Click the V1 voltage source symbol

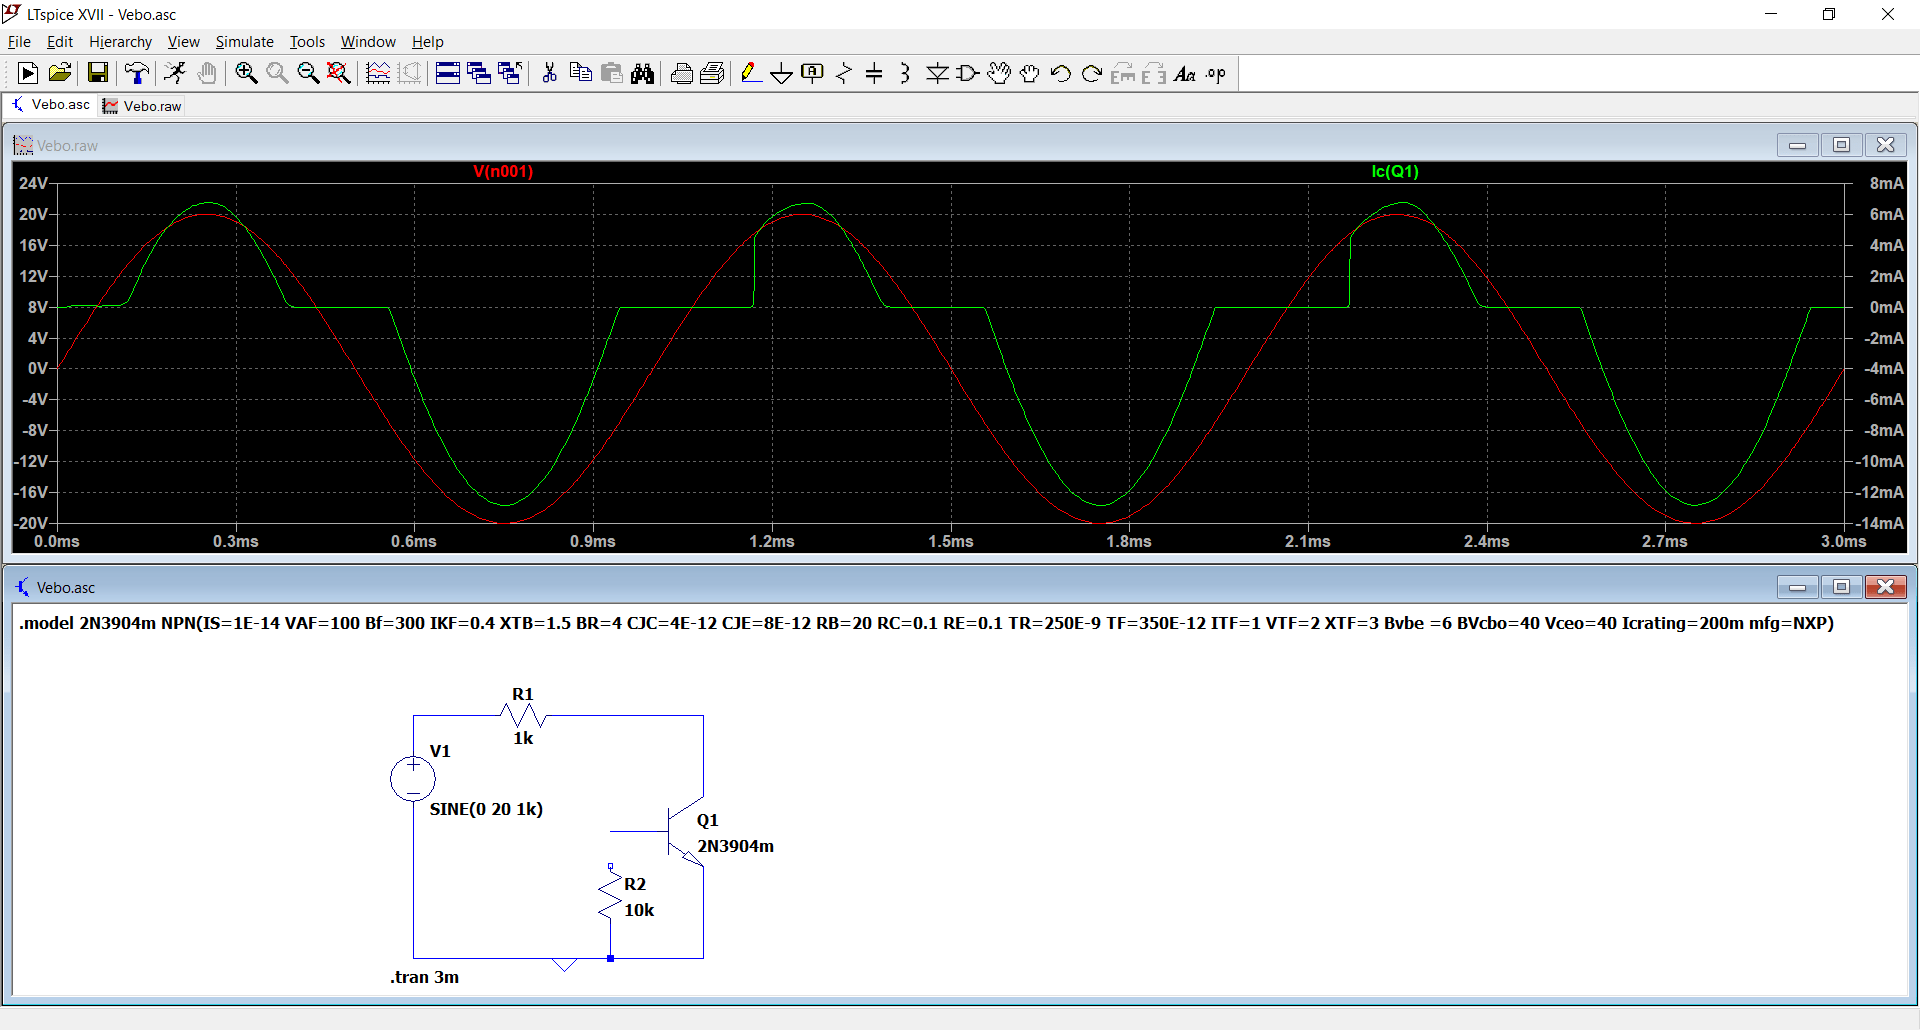pos(413,779)
